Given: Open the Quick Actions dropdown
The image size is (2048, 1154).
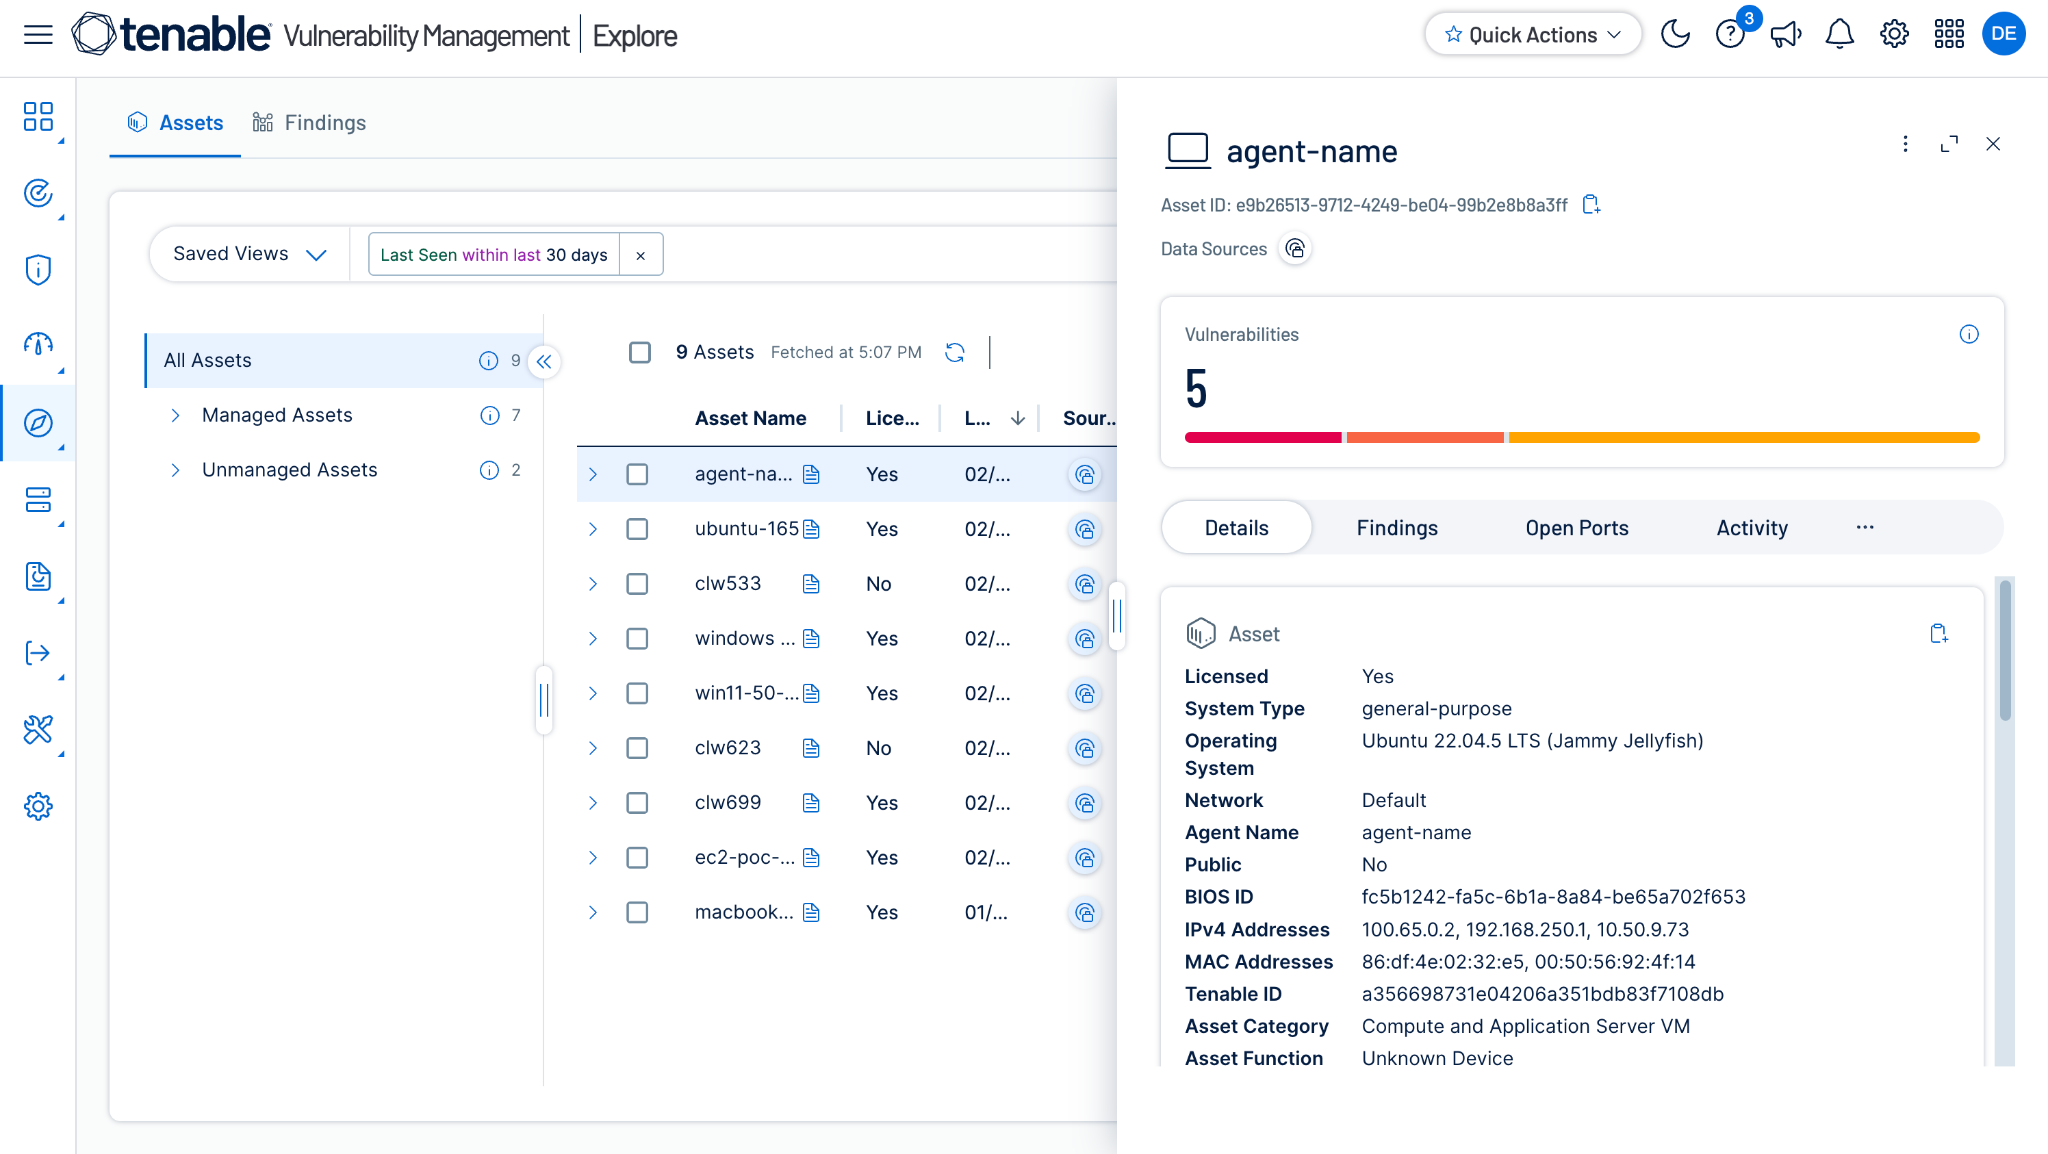Looking at the screenshot, I should tap(1532, 34).
